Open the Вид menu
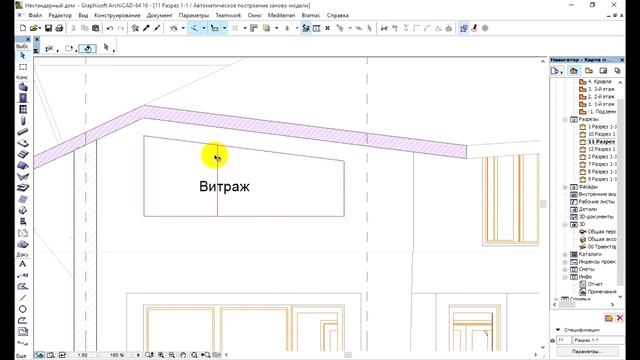Viewport: 640px width, 360px height. coord(83,15)
